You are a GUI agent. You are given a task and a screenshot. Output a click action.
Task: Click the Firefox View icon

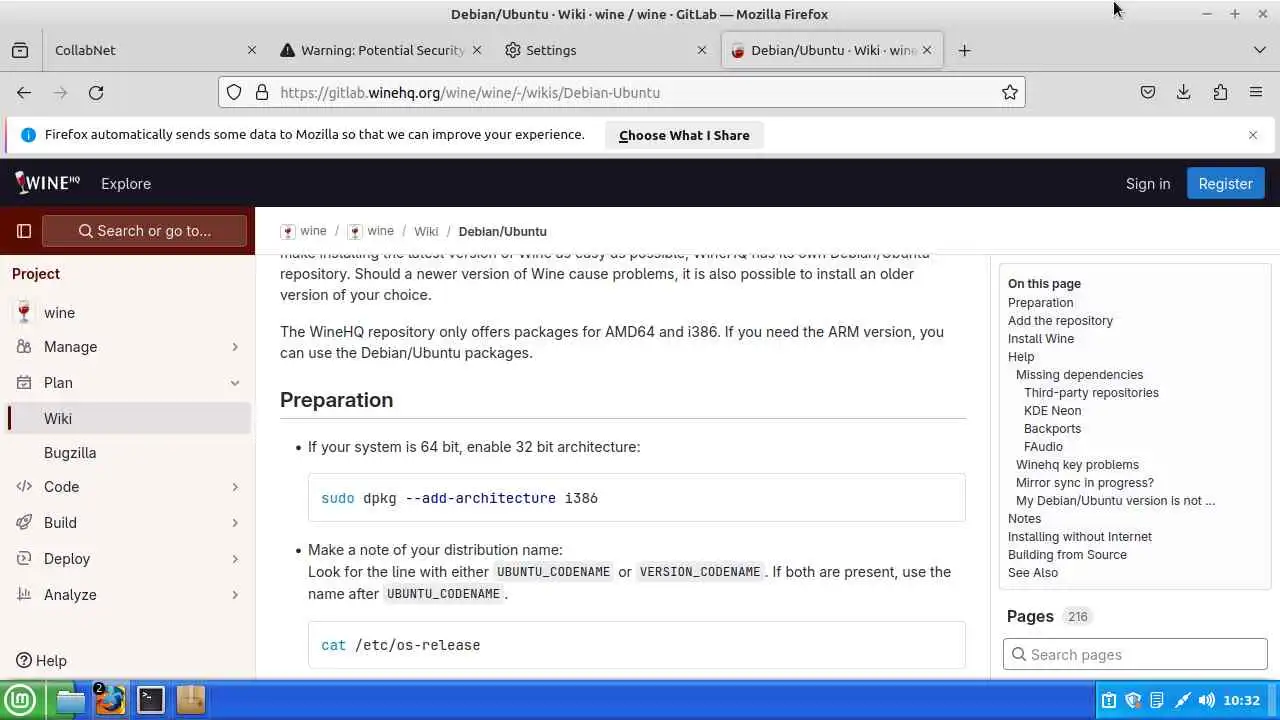tap(20, 50)
